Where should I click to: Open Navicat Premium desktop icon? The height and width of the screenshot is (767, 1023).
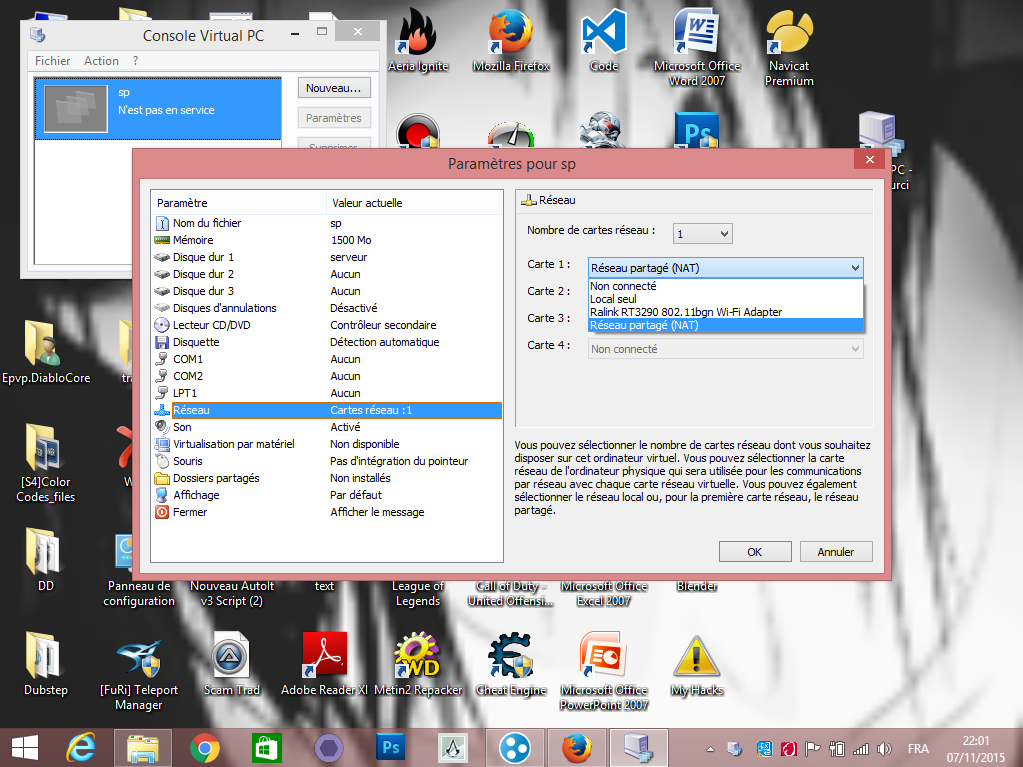(x=789, y=47)
